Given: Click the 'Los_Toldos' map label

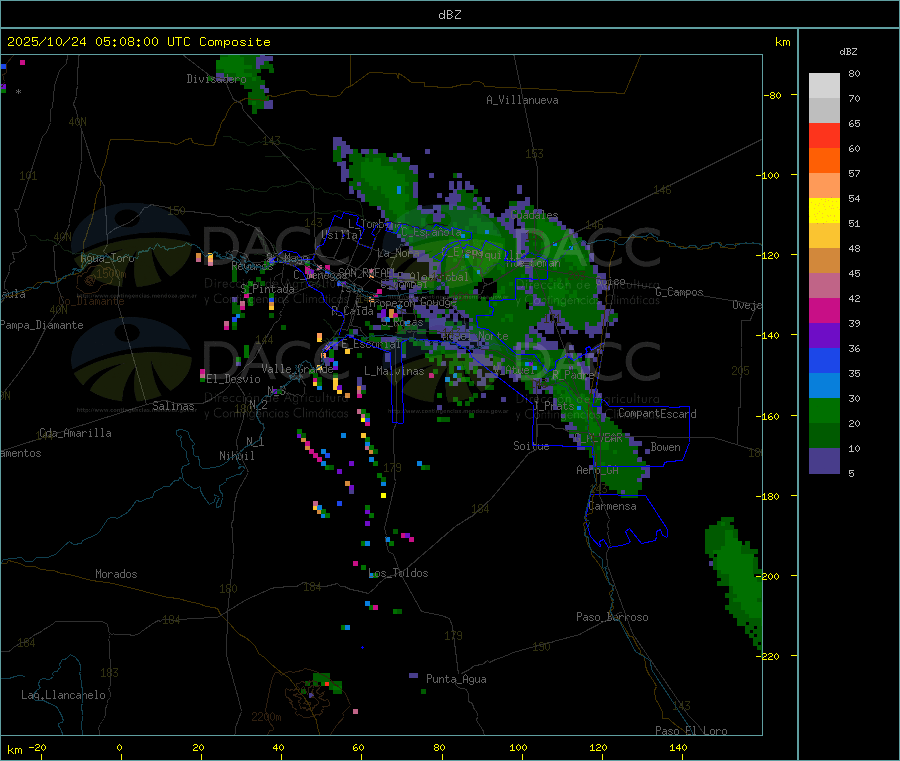Looking at the screenshot, I should point(398,573).
